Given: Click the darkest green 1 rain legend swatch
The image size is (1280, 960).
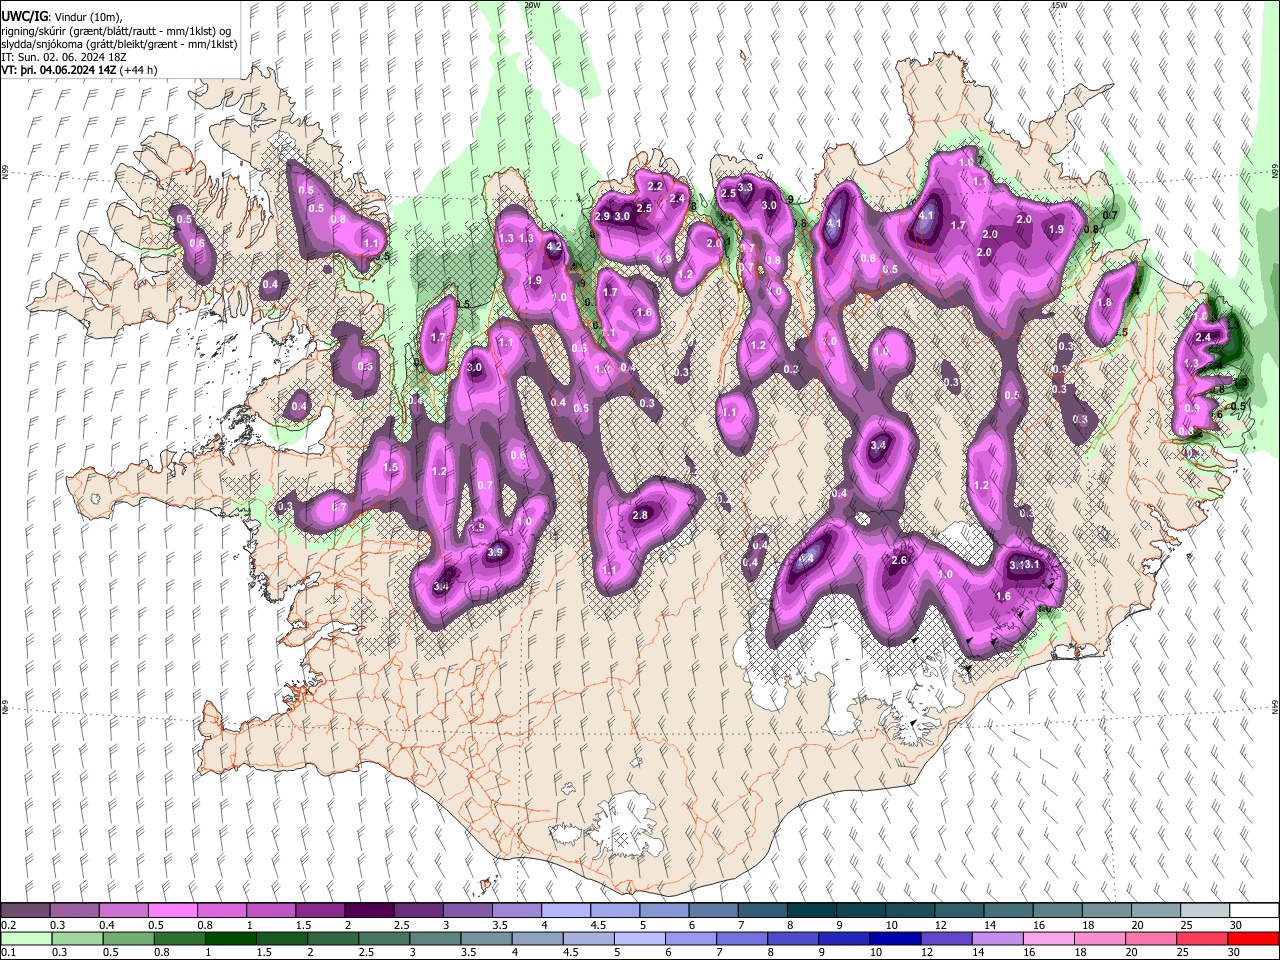Looking at the screenshot, I should coord(230,938).
